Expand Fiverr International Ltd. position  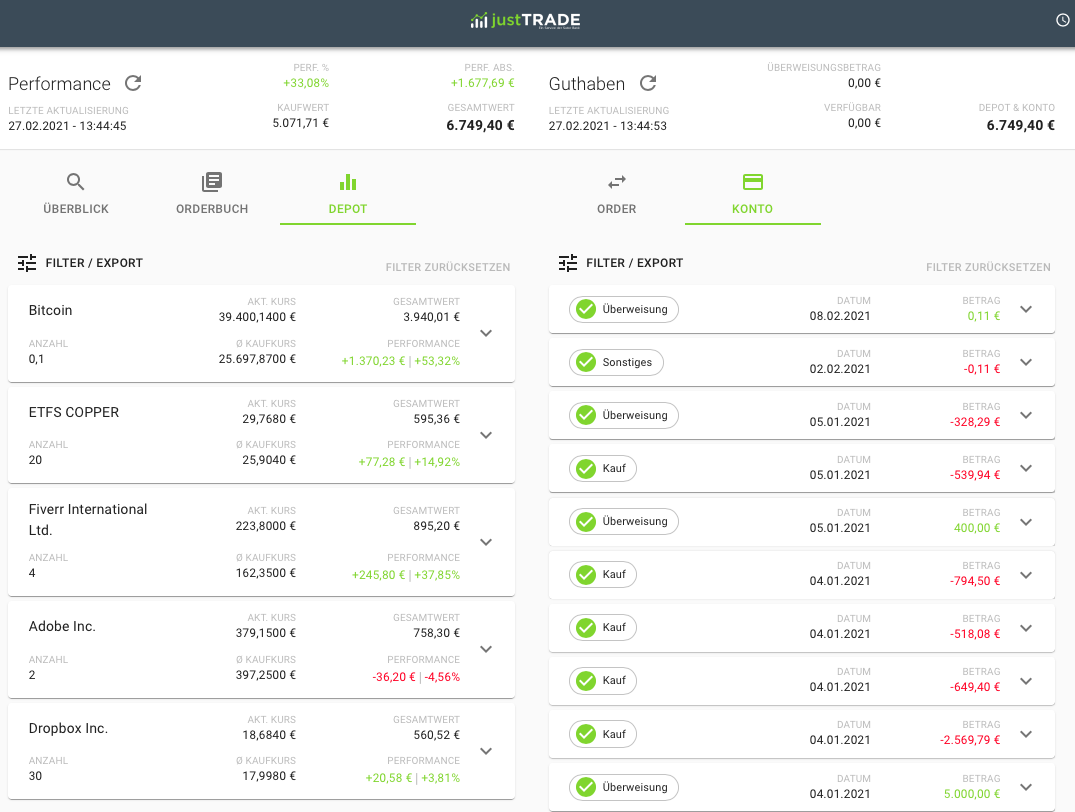pos(486,542)
